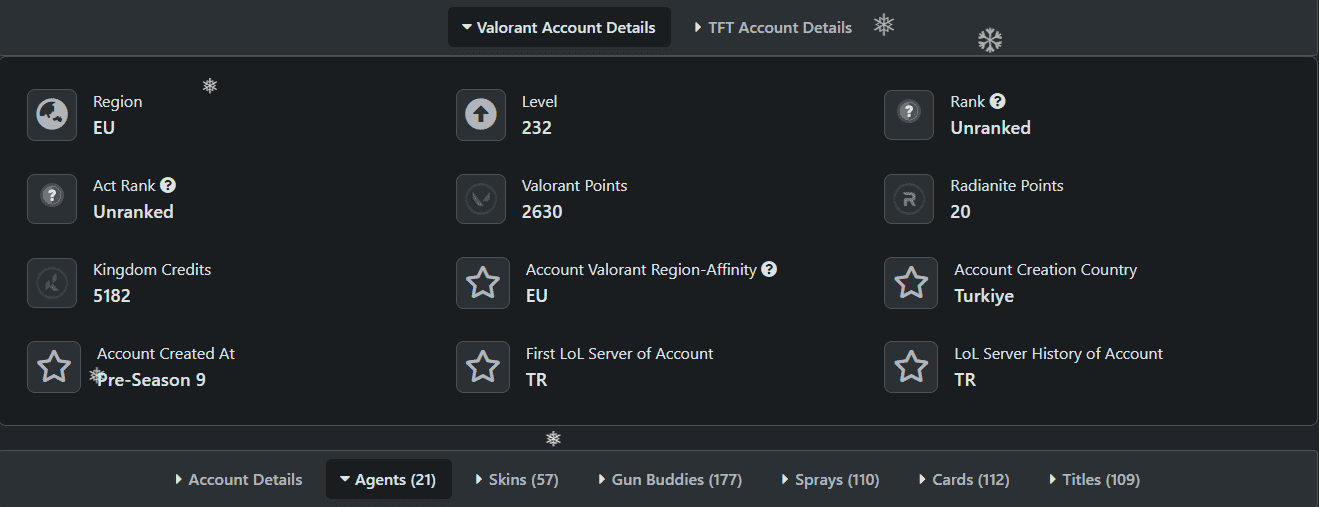Click the Rank help question mark
Viewport: 1319px width, 507px height.
998,101
